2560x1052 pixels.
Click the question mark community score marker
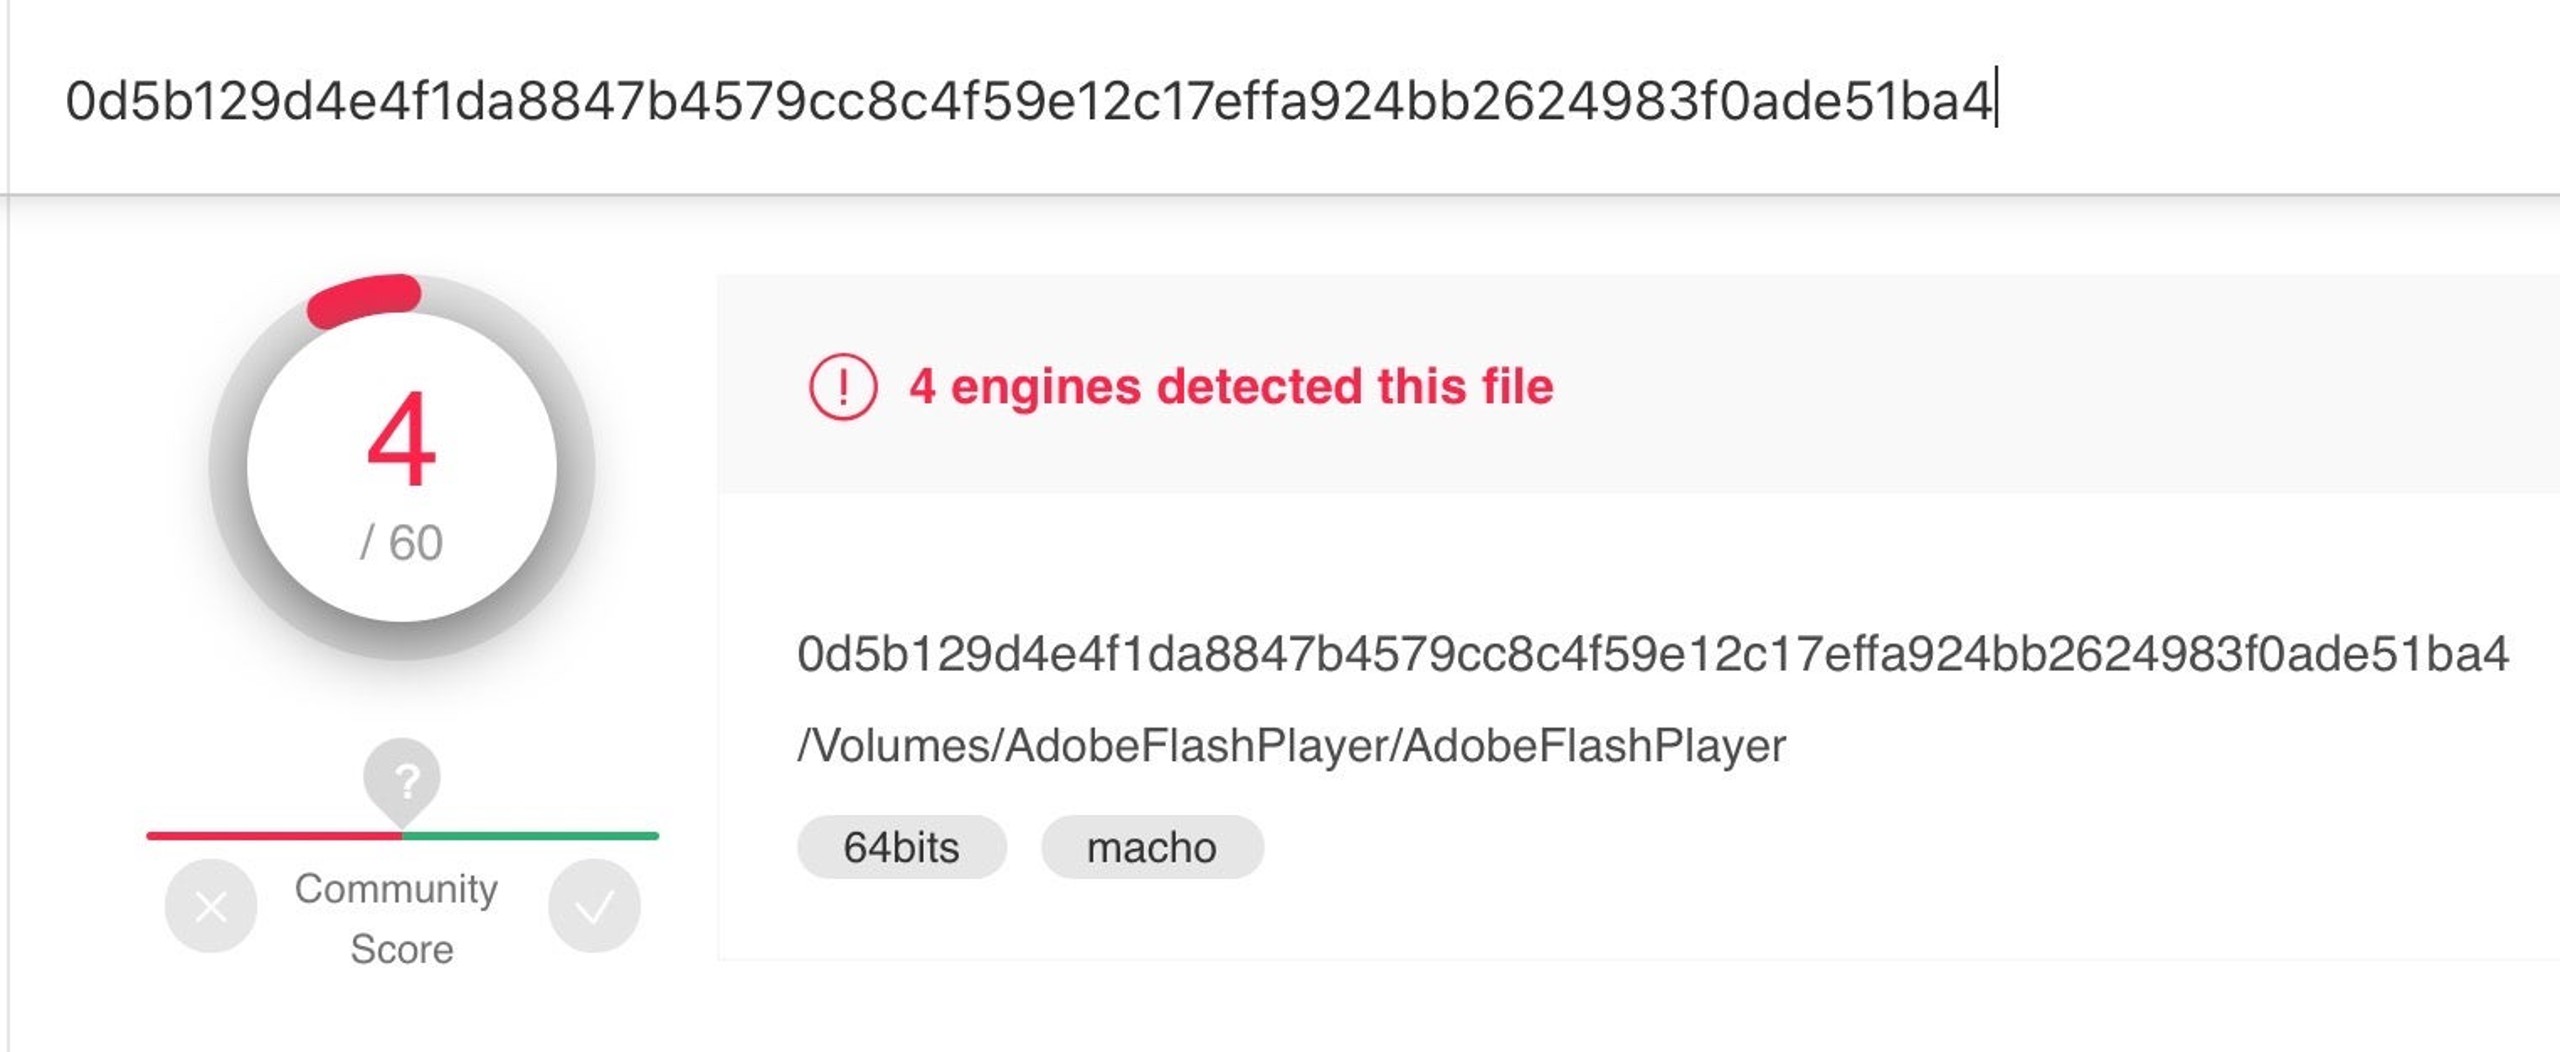(403, 782)
